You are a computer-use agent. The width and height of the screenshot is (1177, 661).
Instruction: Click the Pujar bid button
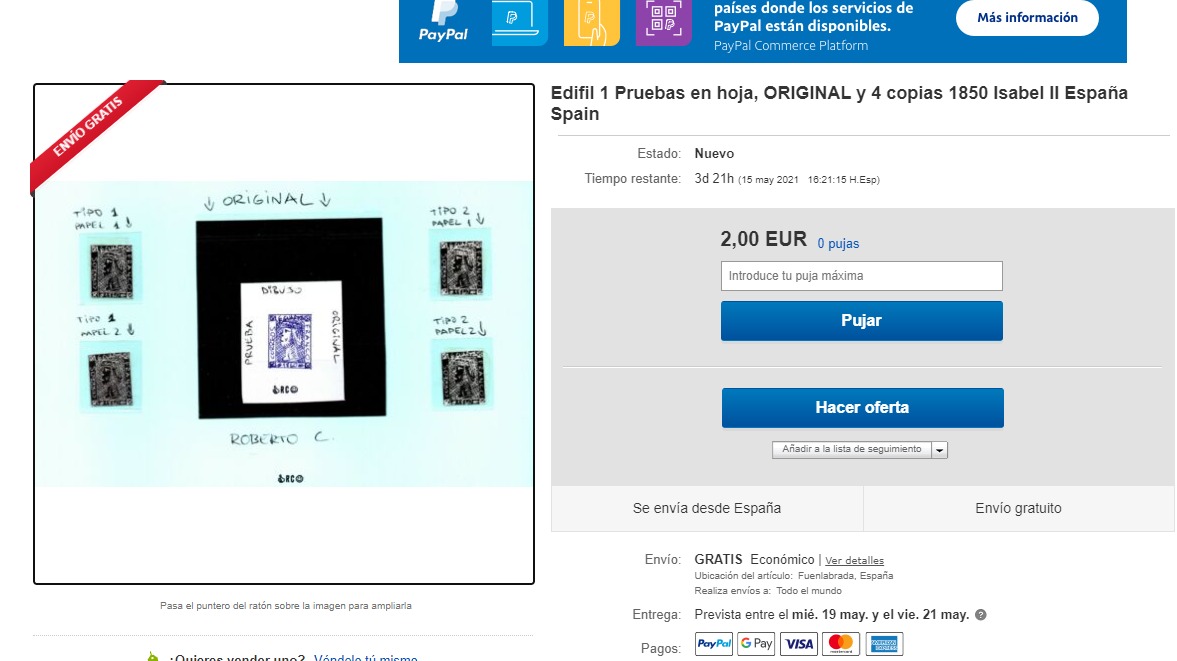click(862, 321)
